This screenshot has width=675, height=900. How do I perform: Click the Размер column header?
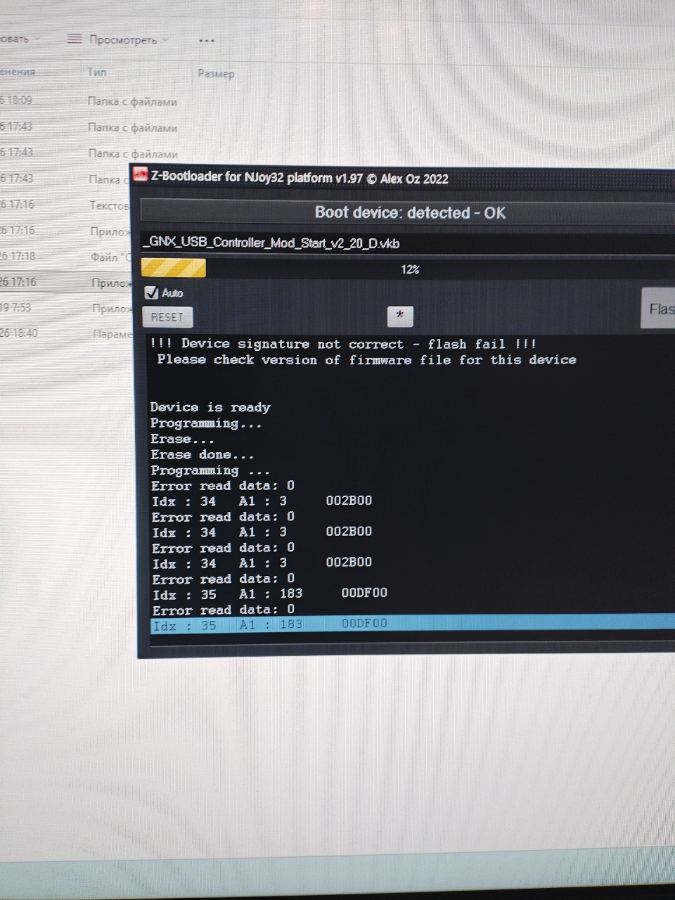[x=216, y=74]
